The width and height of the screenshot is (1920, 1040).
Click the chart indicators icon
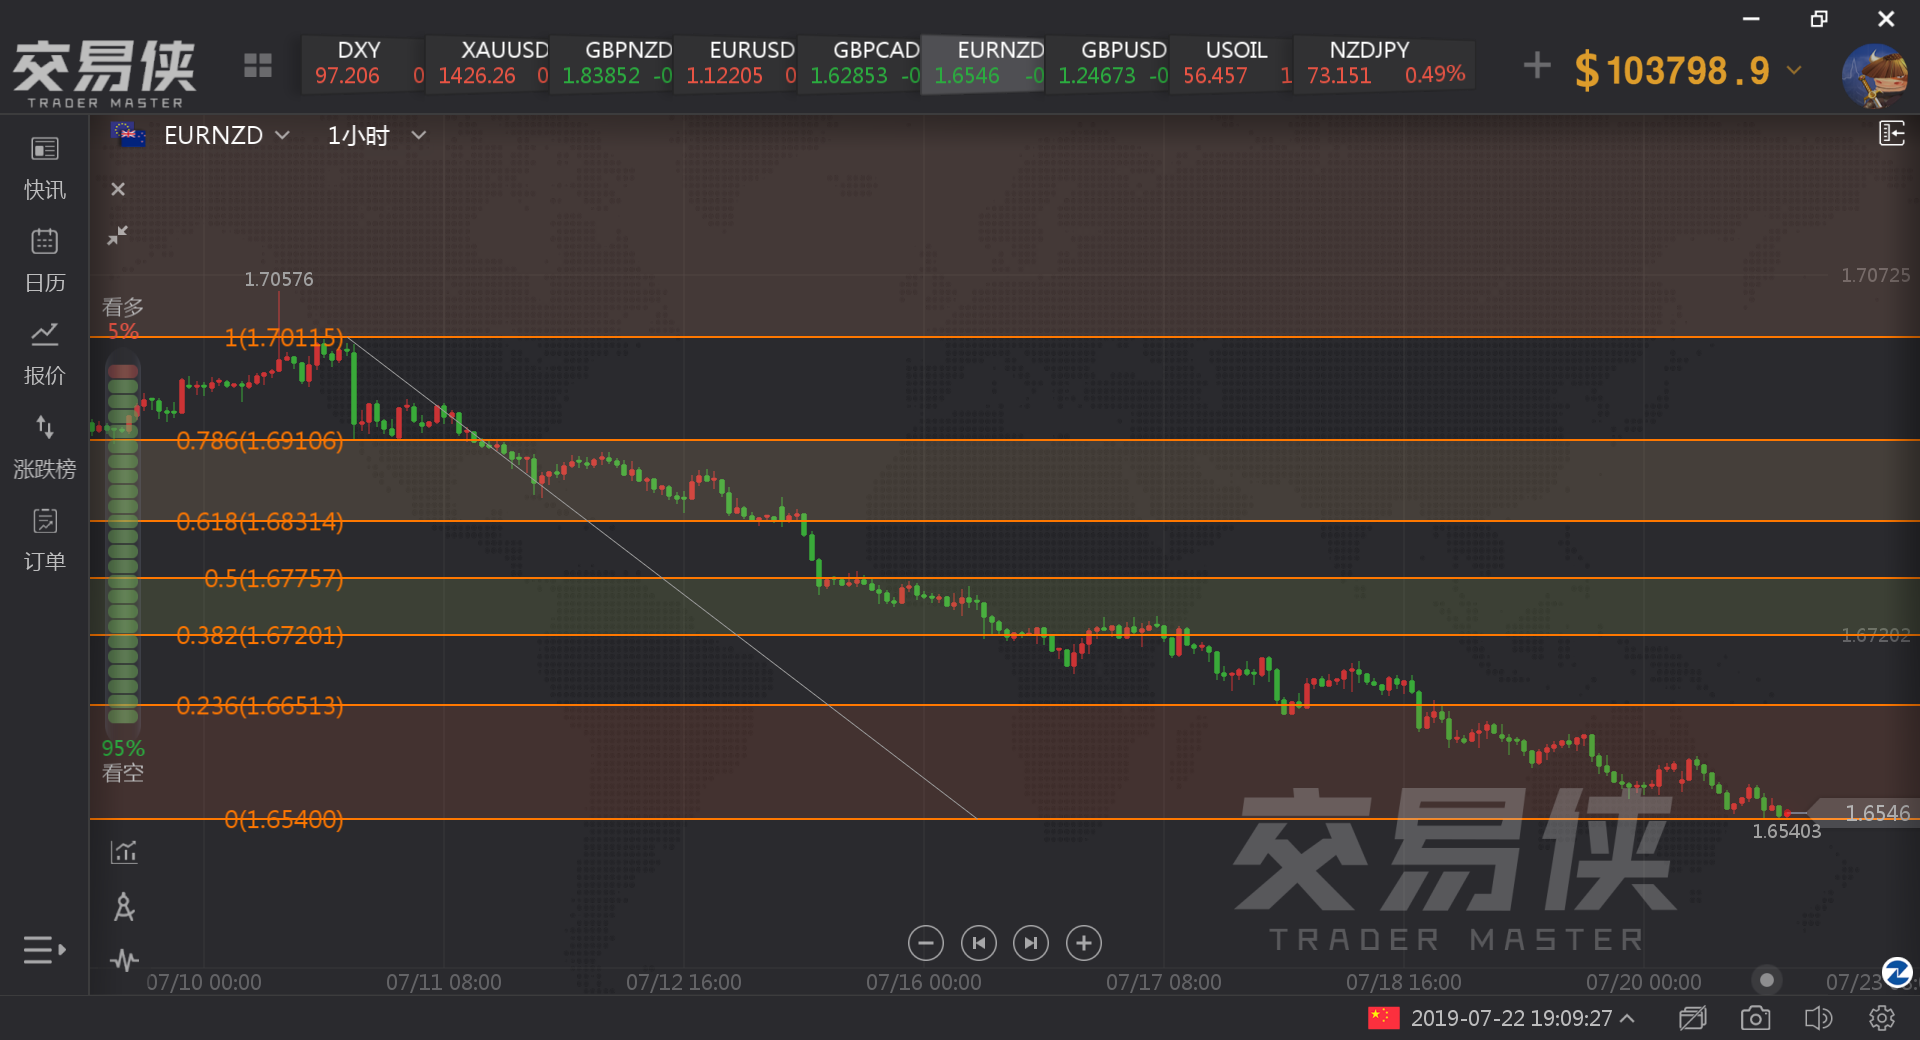pos(124,852)
